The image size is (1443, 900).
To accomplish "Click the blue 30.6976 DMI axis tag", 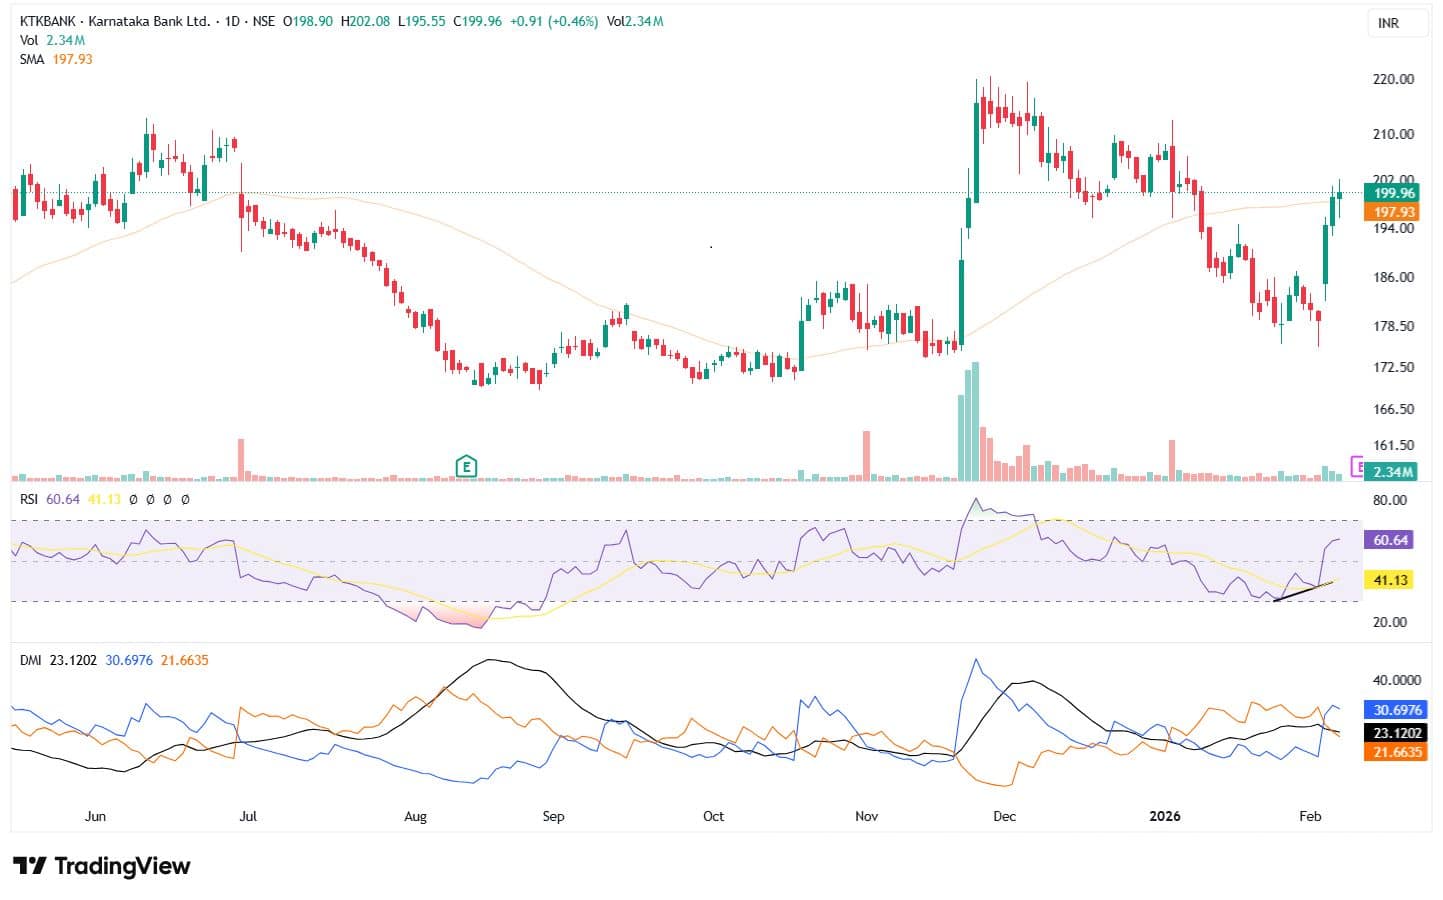I will pyautogui.click(x=1395, y=710).
